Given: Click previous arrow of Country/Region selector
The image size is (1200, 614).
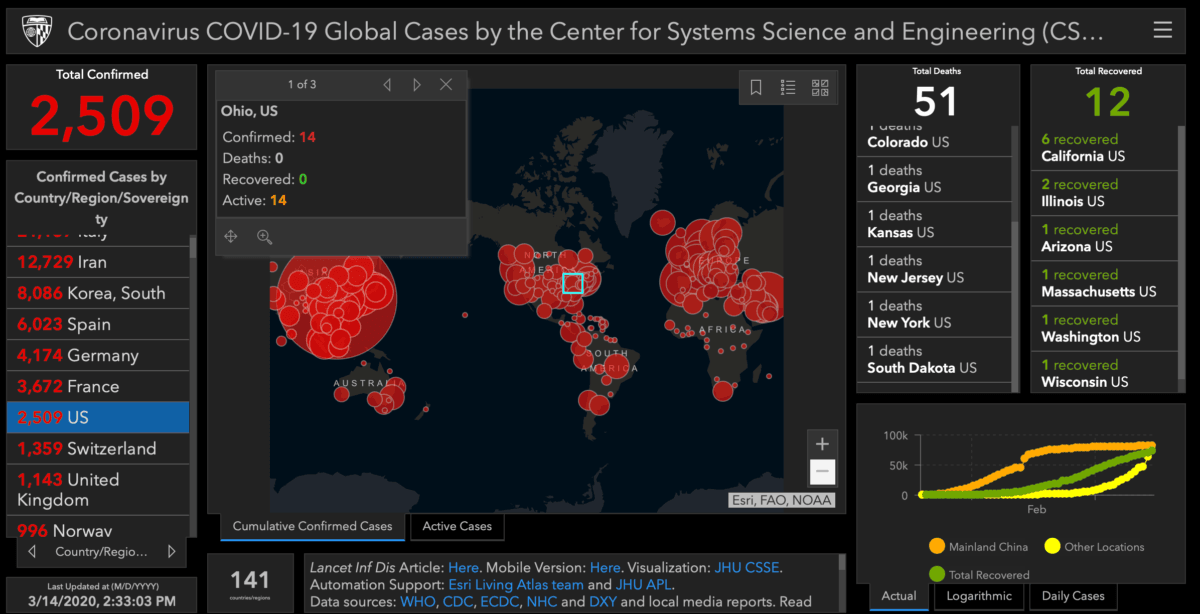Looking at the screenshot, I should [32, 552].
